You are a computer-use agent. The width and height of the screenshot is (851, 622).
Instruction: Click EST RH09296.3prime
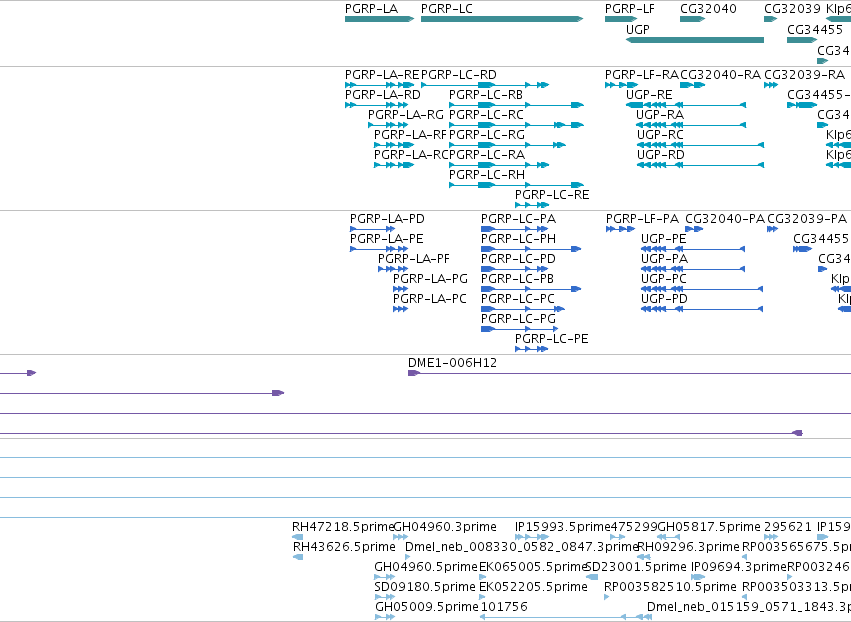click(644, 557)
